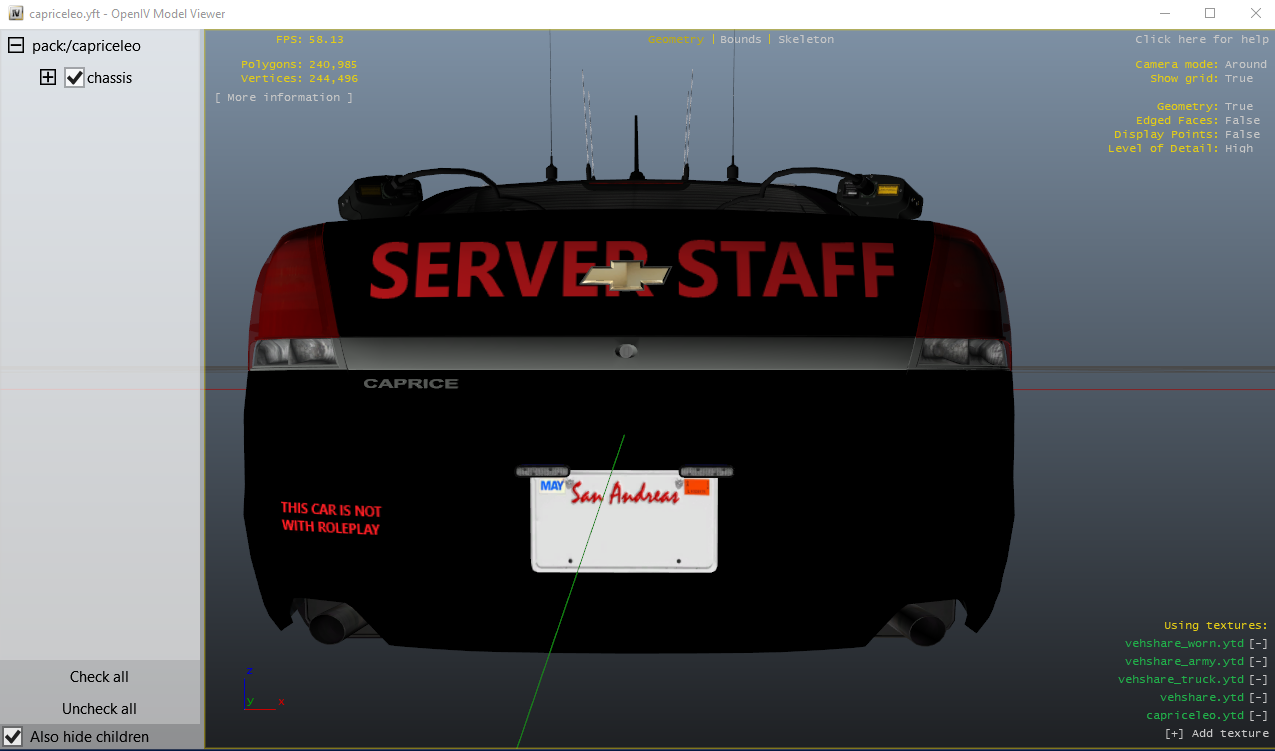The image size is (1275, 751).
Task: Open the More information section
Action: tap(284, 98)
